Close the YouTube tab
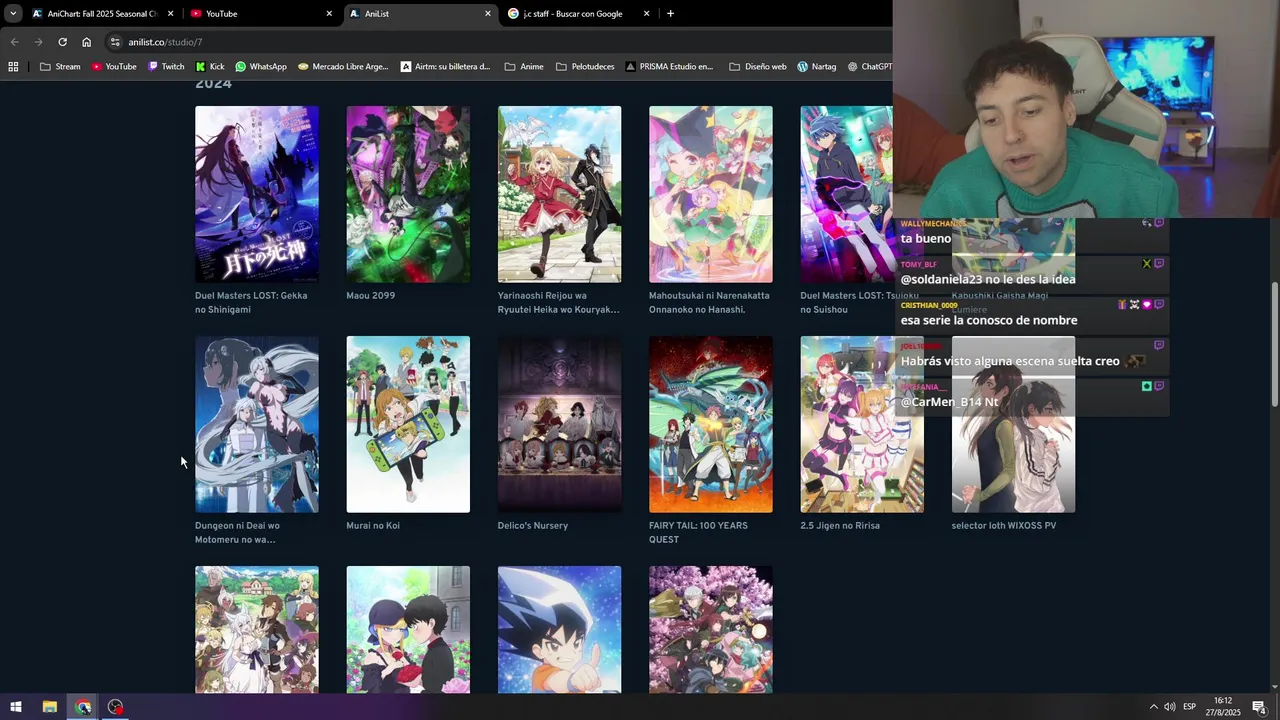Screen dimensions: 1280x720 tap(329, 14)
